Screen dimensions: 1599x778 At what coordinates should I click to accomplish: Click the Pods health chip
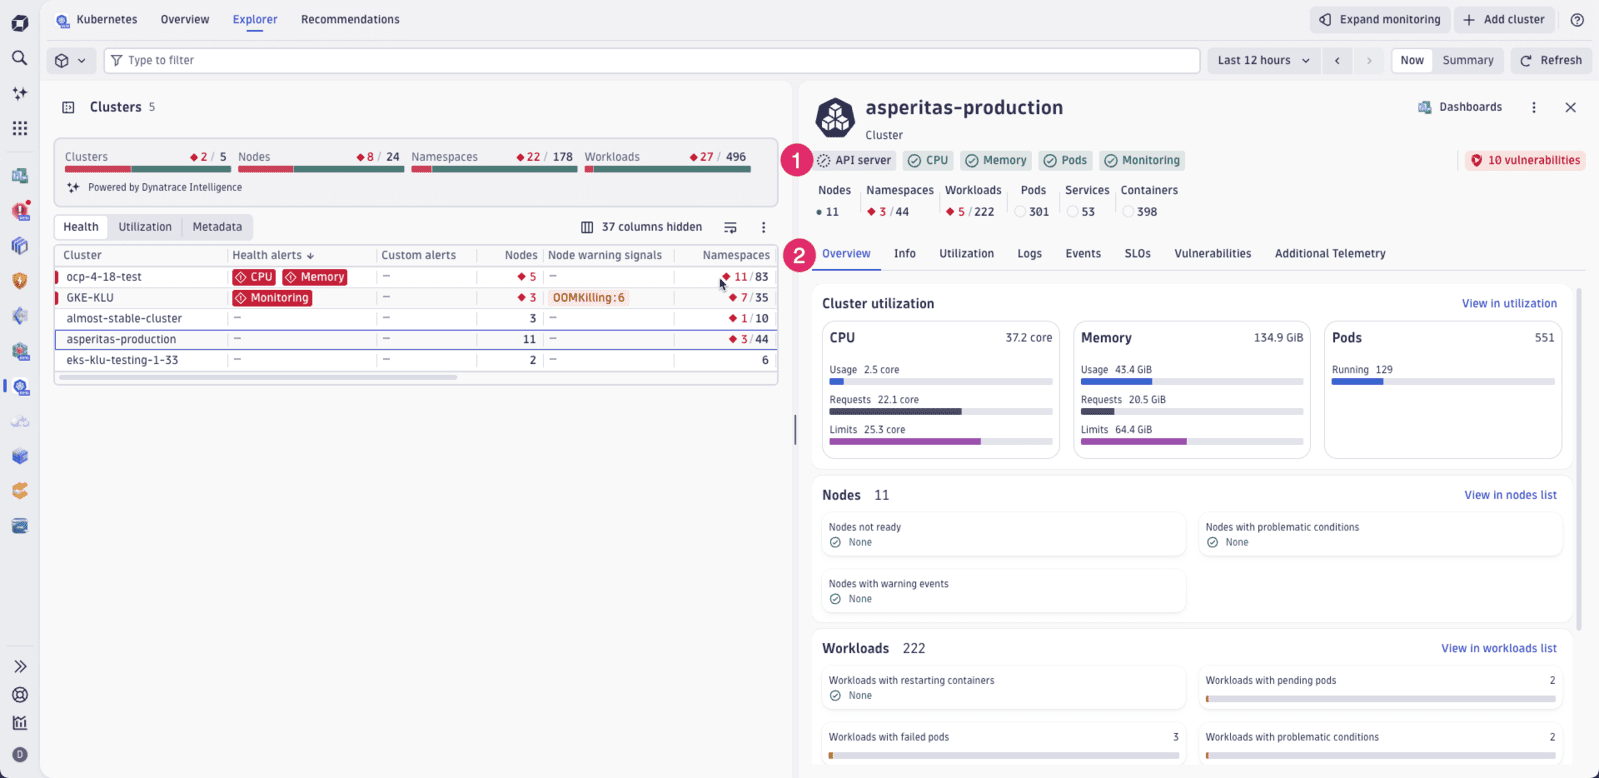click(x=1065, y=160)
